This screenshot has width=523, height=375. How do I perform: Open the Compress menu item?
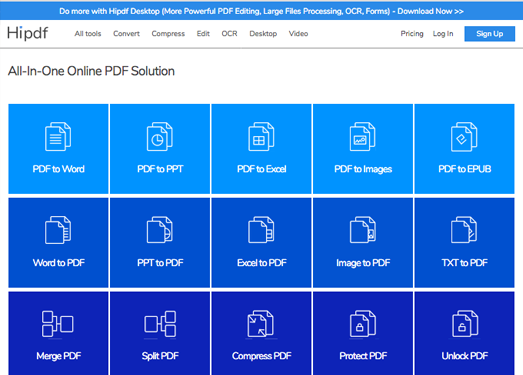(168, 34)
